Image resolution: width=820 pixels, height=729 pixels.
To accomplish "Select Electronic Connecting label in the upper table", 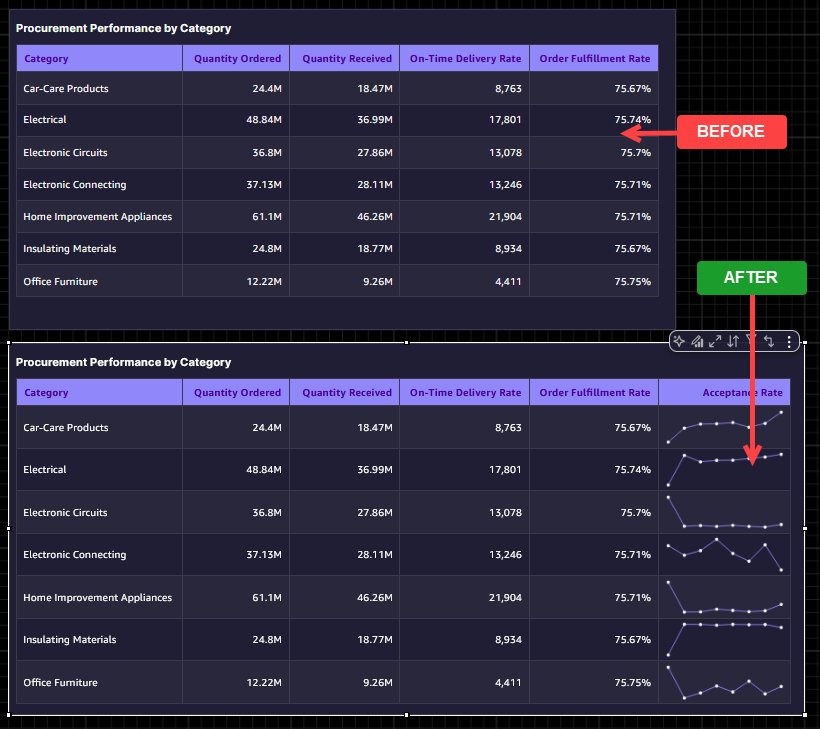I will pyautogui.click(x=75, y=185).
